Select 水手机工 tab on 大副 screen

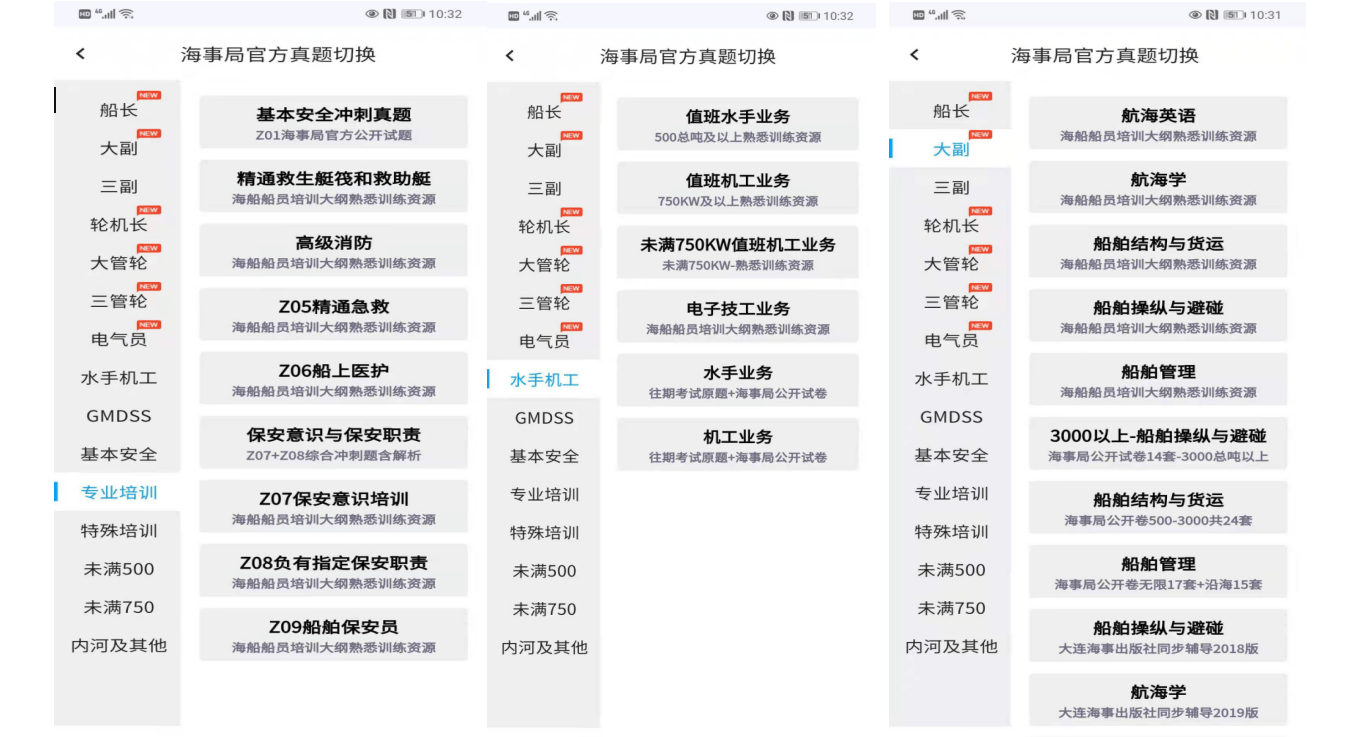pyautogui.click(x=951, y=379)
